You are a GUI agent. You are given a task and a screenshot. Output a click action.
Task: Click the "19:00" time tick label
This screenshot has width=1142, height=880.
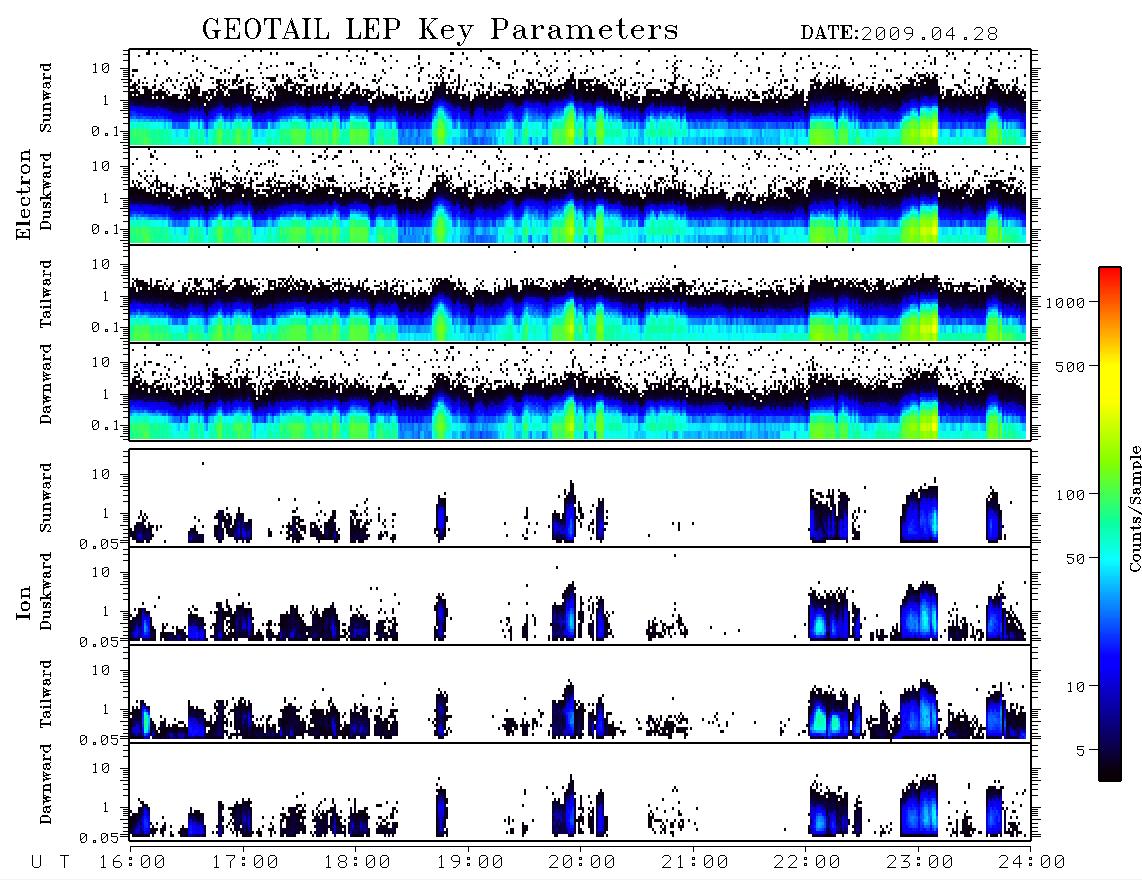click(x=470, y=863)
